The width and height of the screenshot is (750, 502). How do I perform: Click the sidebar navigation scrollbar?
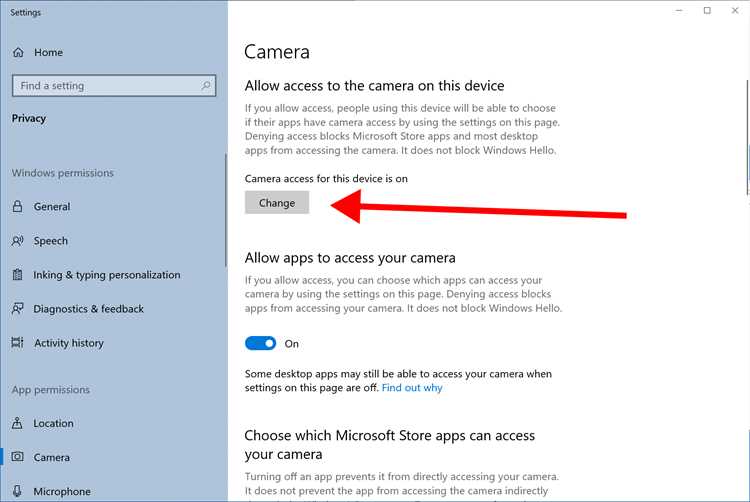(226, 210)
